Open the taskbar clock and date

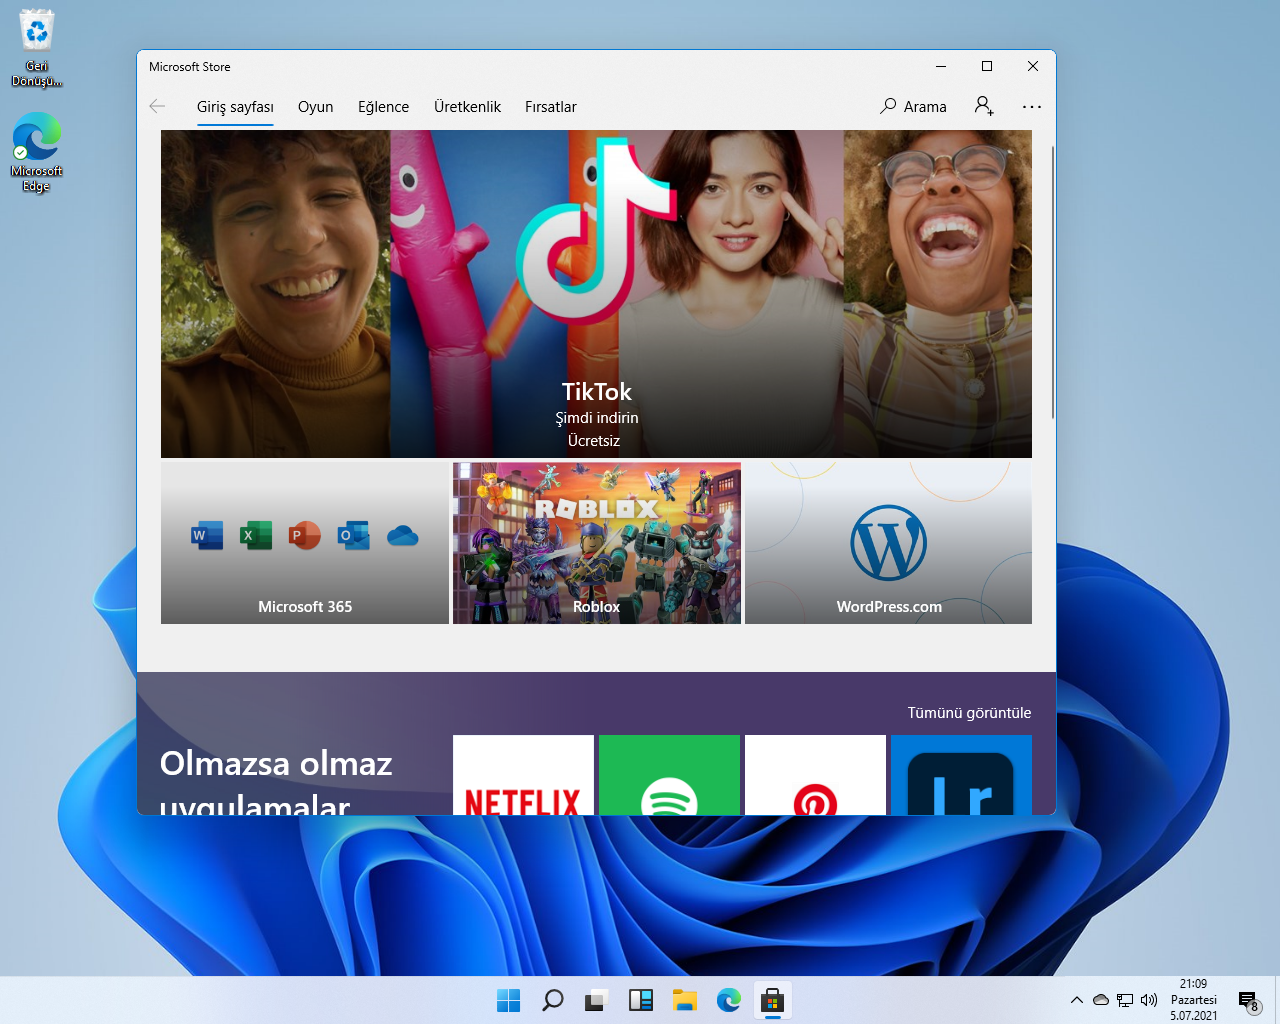(x=1194, y=1000)
